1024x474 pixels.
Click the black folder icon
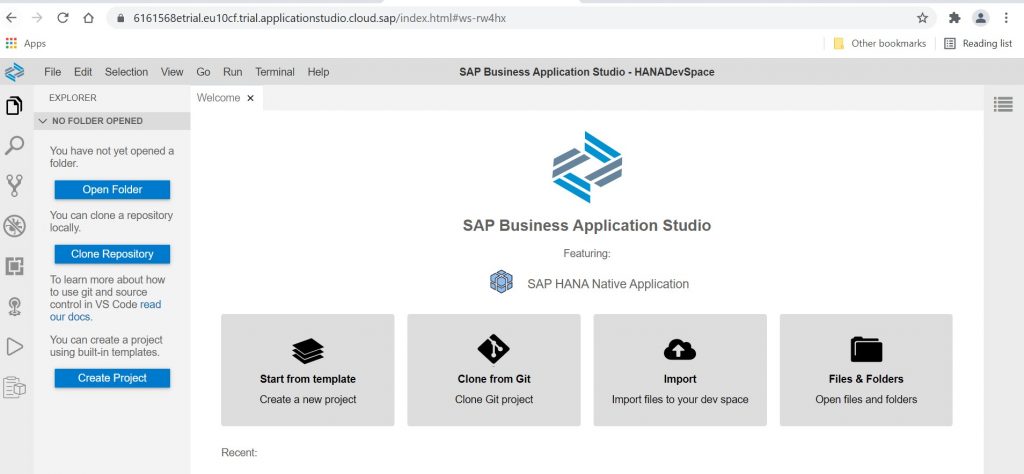tap(866, 349)
